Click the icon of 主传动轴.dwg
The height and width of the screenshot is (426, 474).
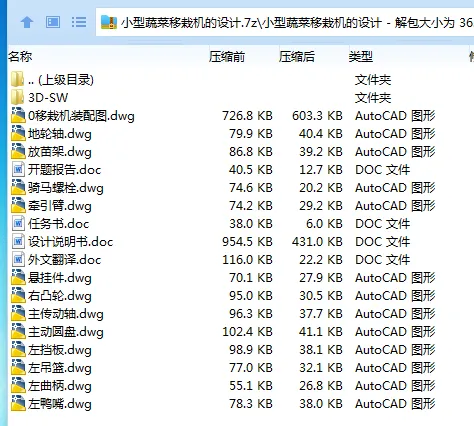[18, 314]
